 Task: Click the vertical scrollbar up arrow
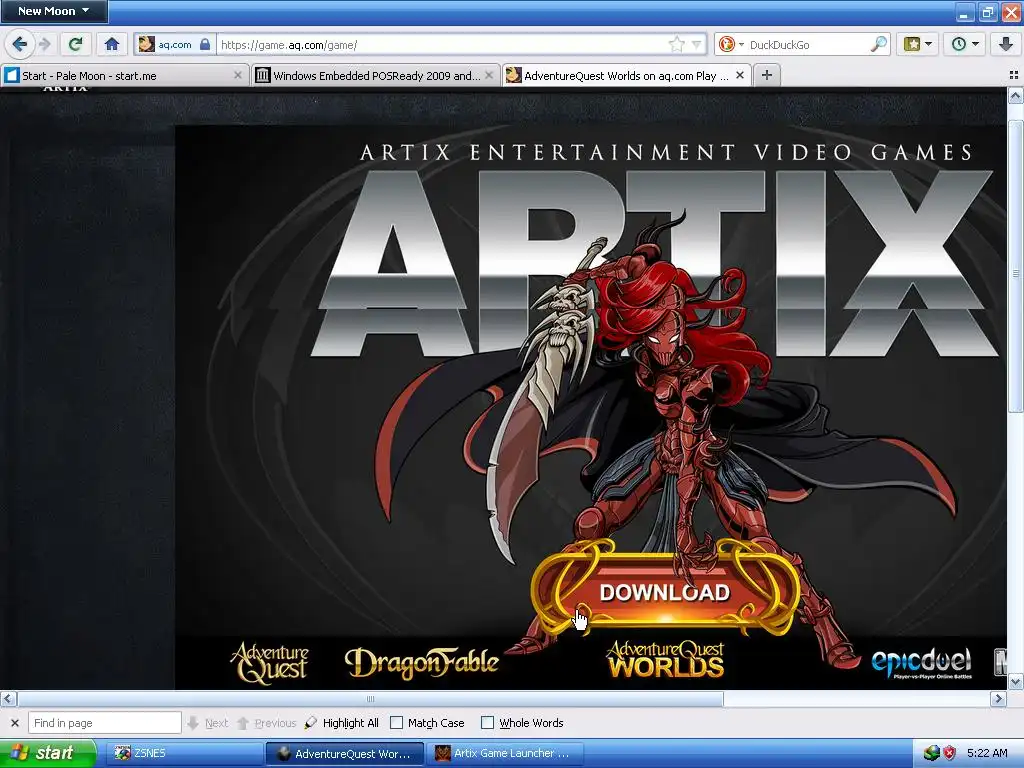[1015, 96]
